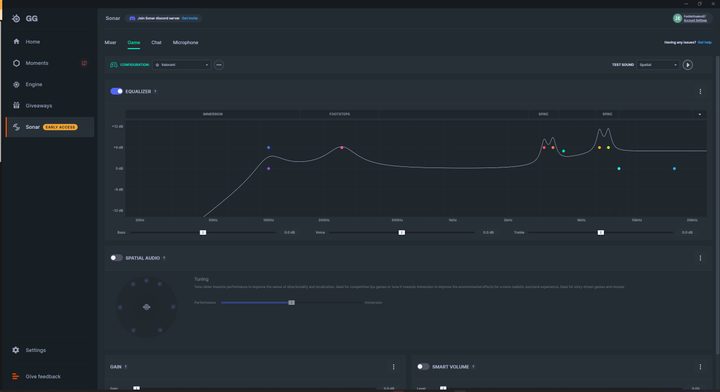Play the test sound

(687, 65)
